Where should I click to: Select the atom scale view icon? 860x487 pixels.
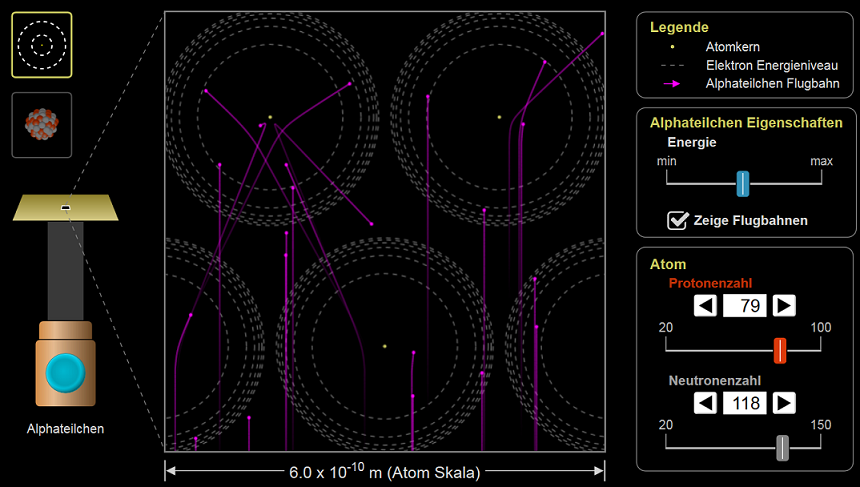[x=41, y=45]
